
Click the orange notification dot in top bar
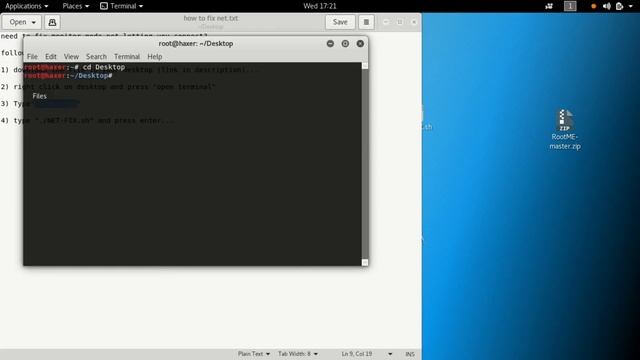tap(594, 6)
